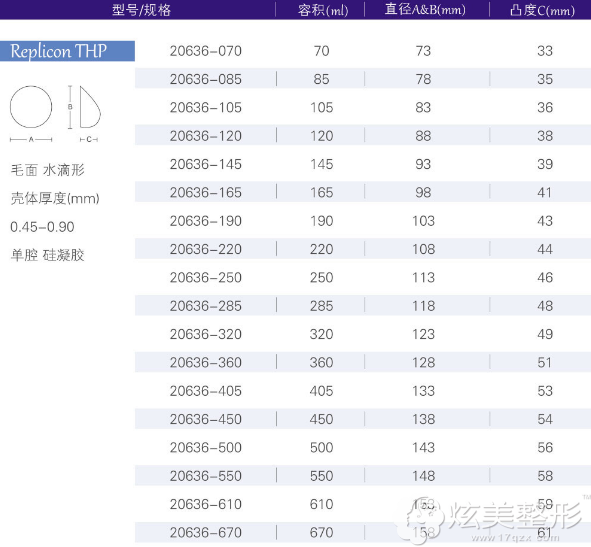Click model number 20636-105
Image resolution: width=591 pixels, height=547 pixels.
tap(205, 107)
